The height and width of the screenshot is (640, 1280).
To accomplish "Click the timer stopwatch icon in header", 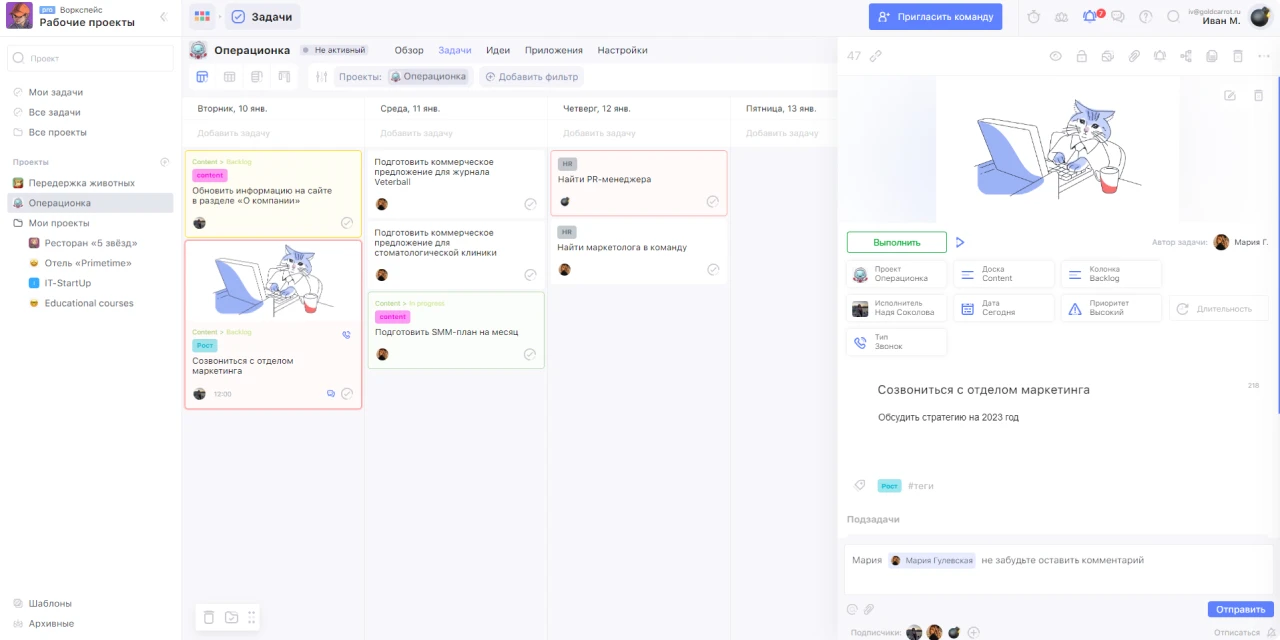I will [1034, 16].
